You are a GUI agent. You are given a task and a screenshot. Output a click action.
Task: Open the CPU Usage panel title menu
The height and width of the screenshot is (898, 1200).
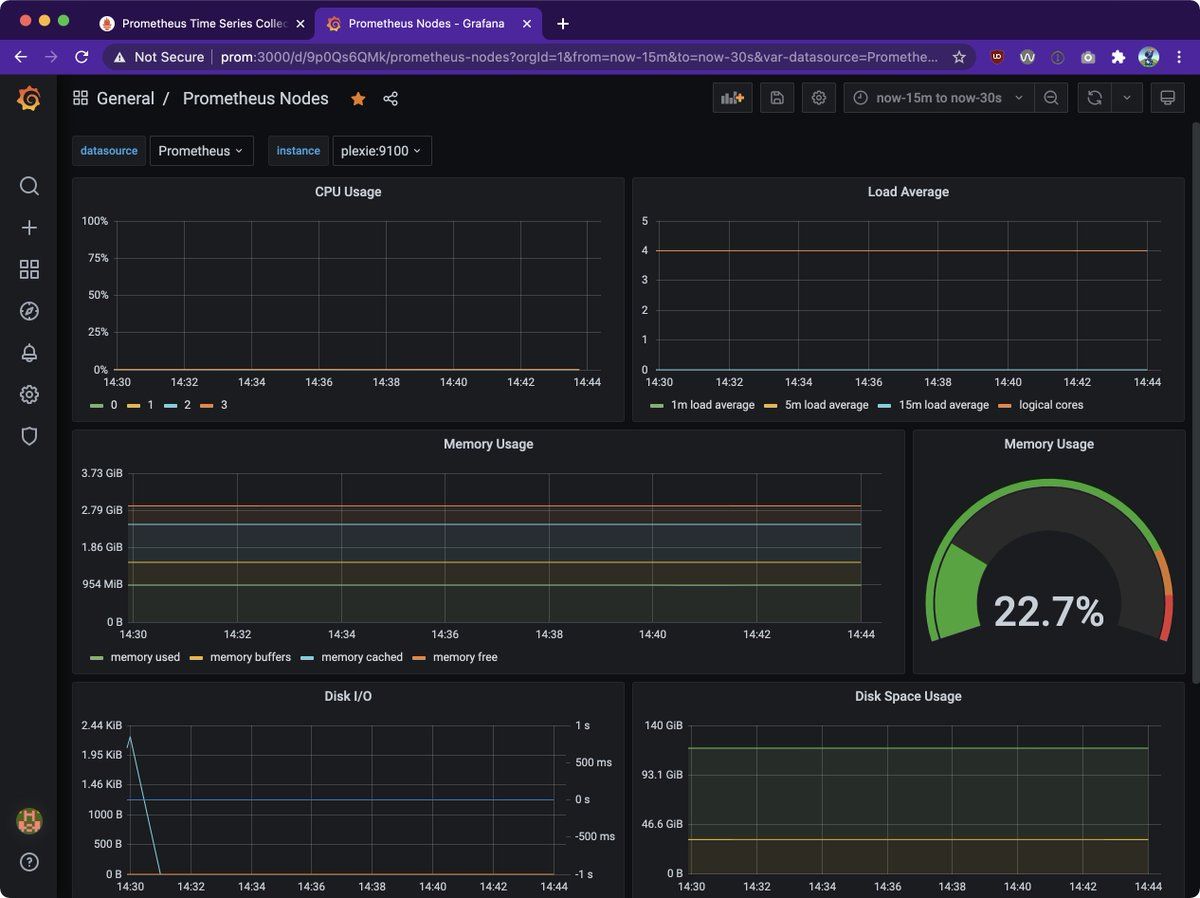(348, 192)
